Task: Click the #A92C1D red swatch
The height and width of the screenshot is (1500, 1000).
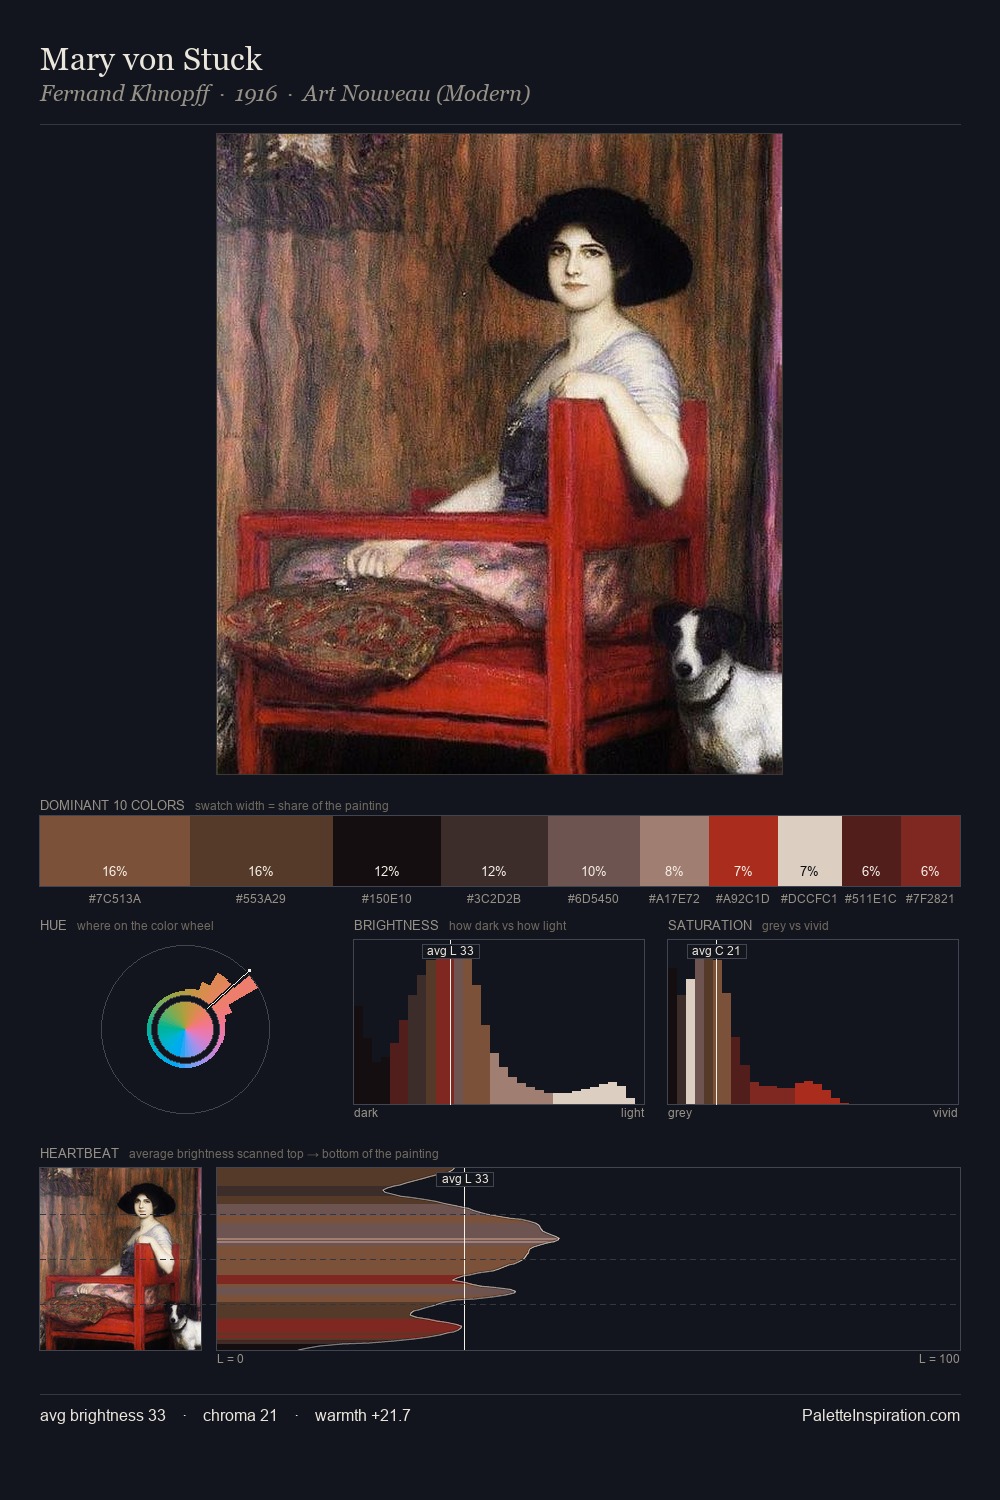Action: point(743,851)
